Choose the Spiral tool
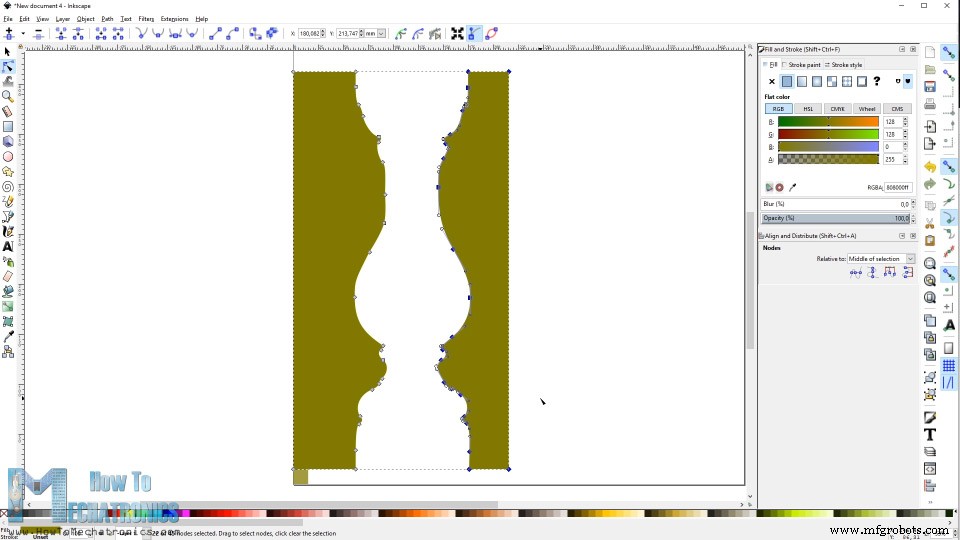Viewport: 960px width, 540px height. click(x=8, y=186)
